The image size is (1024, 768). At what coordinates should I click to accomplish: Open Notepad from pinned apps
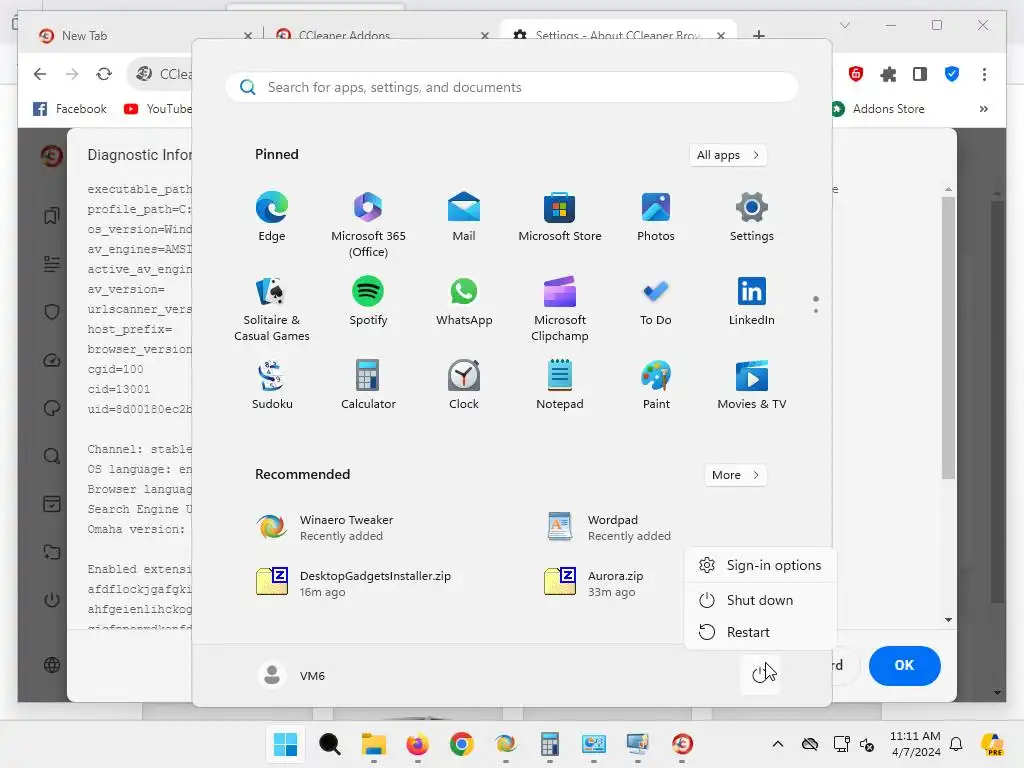(x=560, y=385)
